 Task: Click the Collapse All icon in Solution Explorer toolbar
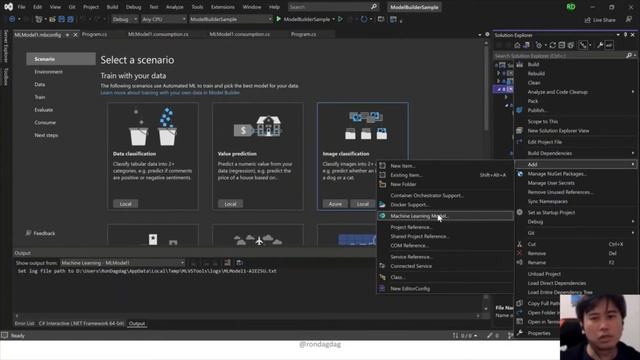point(562,45)
